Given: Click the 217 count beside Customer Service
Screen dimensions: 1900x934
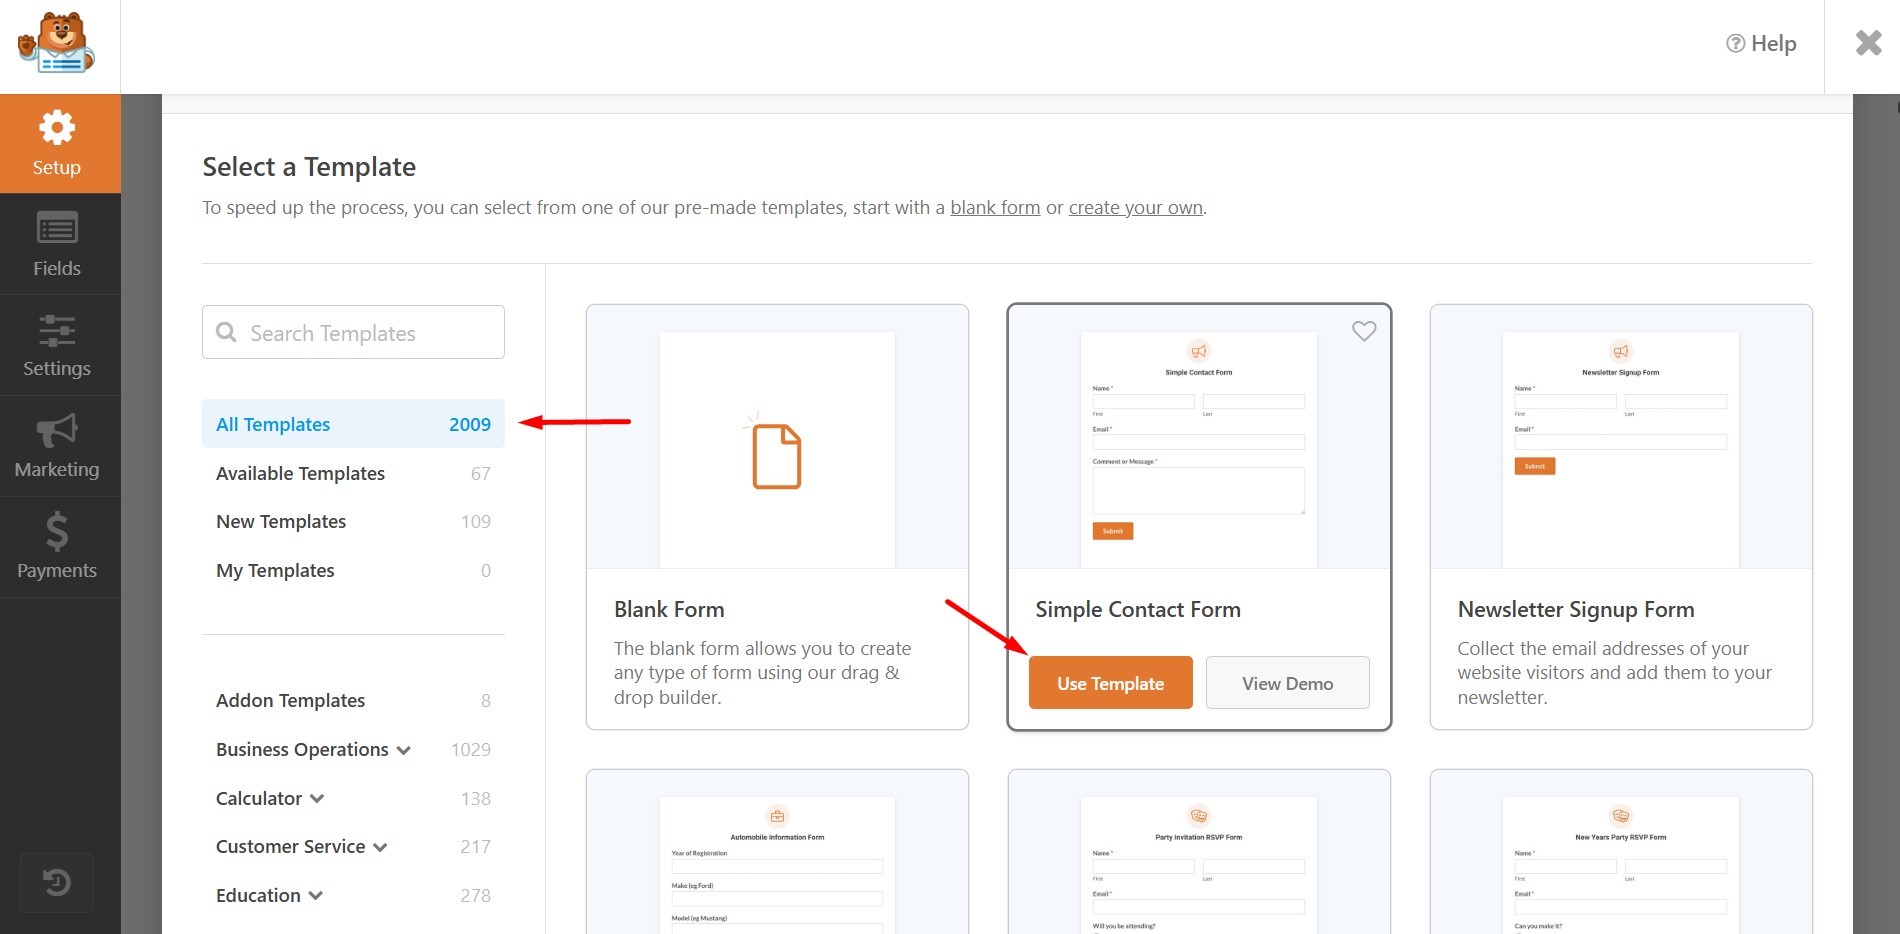Looking at the screenshot, I should pos(476,846).
